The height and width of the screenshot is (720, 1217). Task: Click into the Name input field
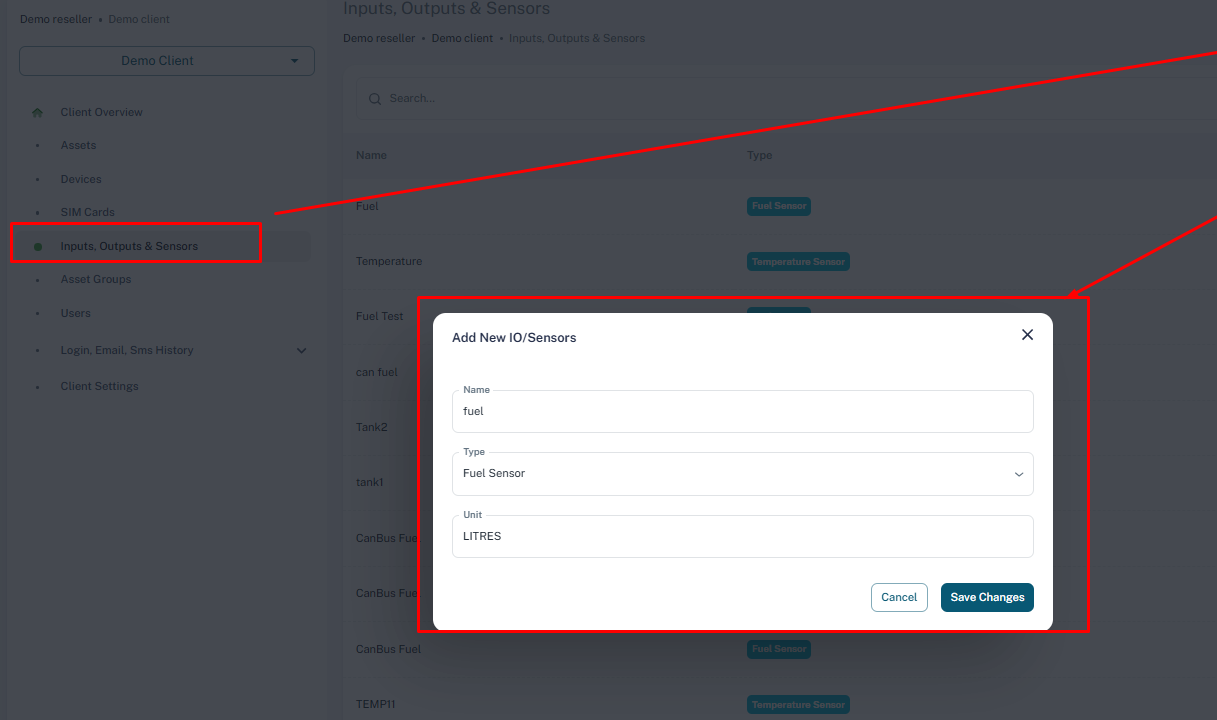click(742, 412)
